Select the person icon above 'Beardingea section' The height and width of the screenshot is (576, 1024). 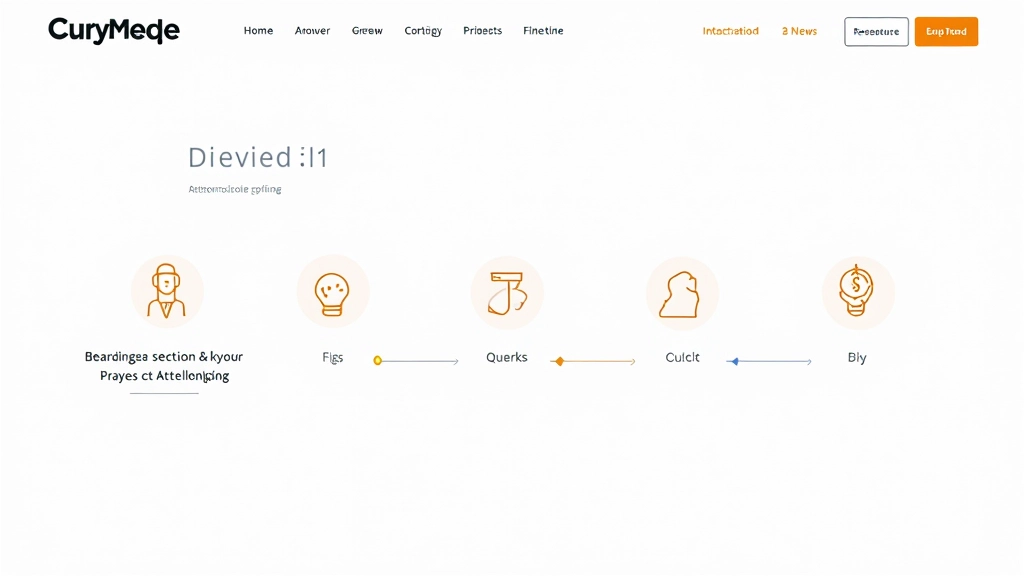point(167,291)
